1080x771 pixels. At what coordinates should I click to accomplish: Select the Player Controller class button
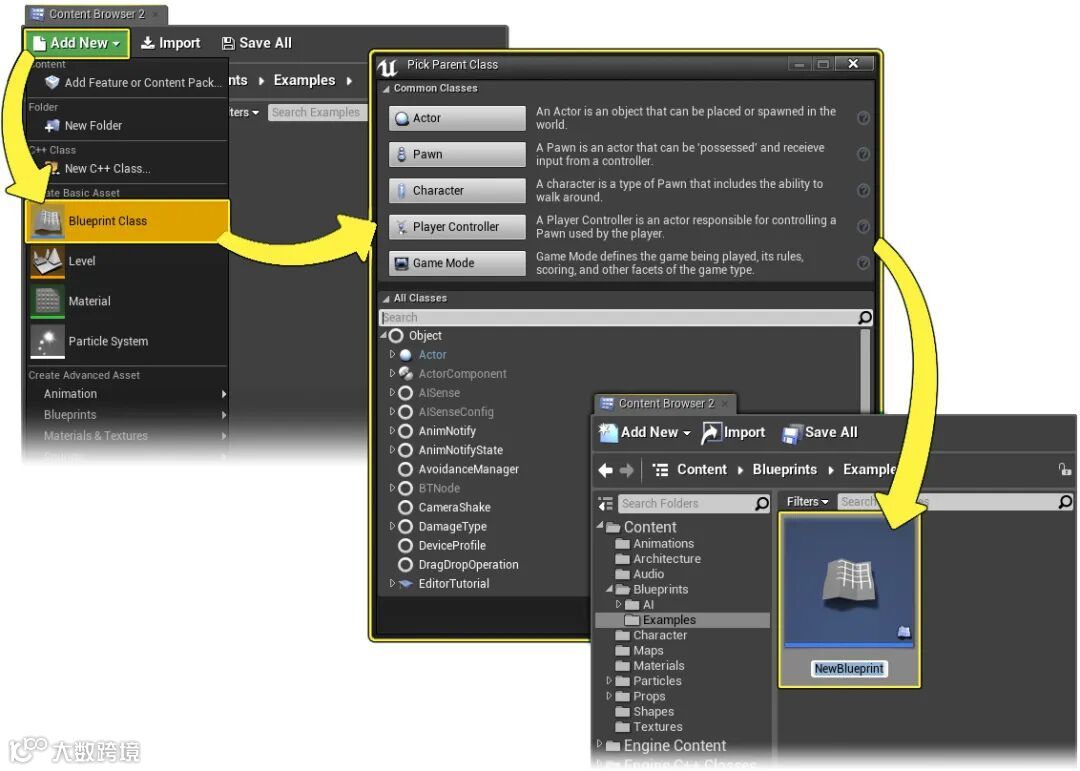457,227
